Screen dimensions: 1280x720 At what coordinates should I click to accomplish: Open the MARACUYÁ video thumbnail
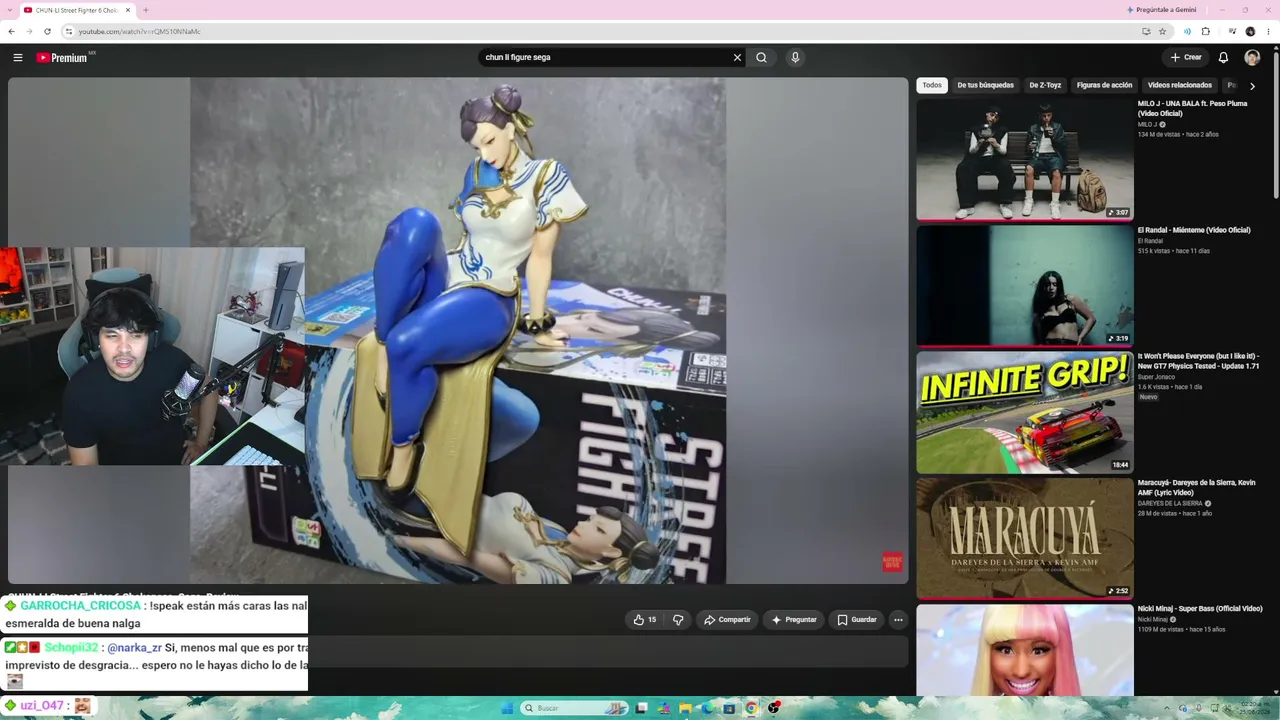coord(1025,538)
